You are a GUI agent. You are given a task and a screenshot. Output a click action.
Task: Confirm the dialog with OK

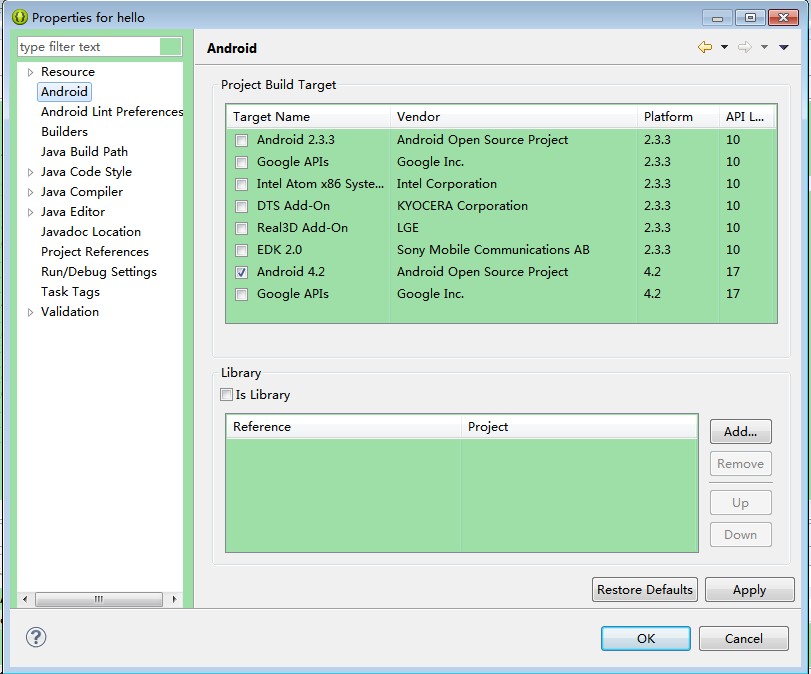[x=645, y=638]
